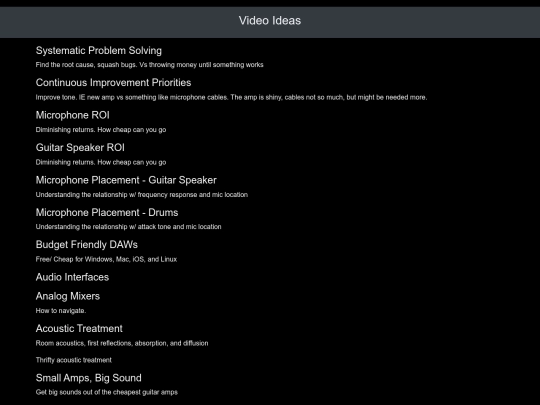
Task: Open Microphone Placement - Drums item
Action: click(x=107, y=212)
